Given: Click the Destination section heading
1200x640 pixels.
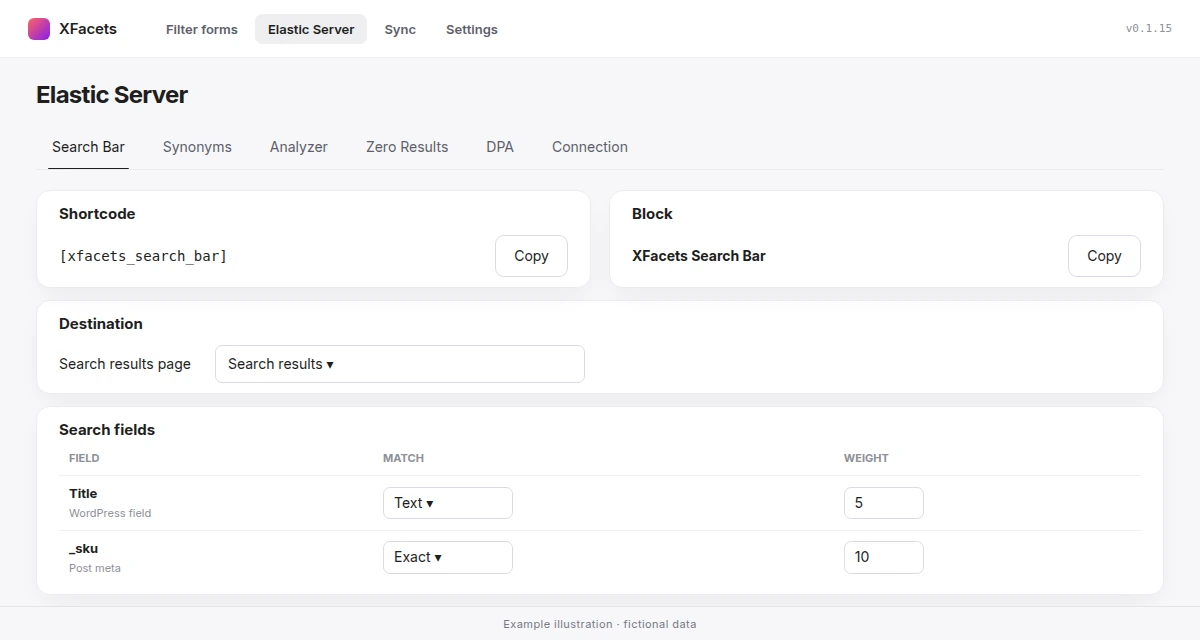Looking at the screenshot, I should (x=101, y=324).
